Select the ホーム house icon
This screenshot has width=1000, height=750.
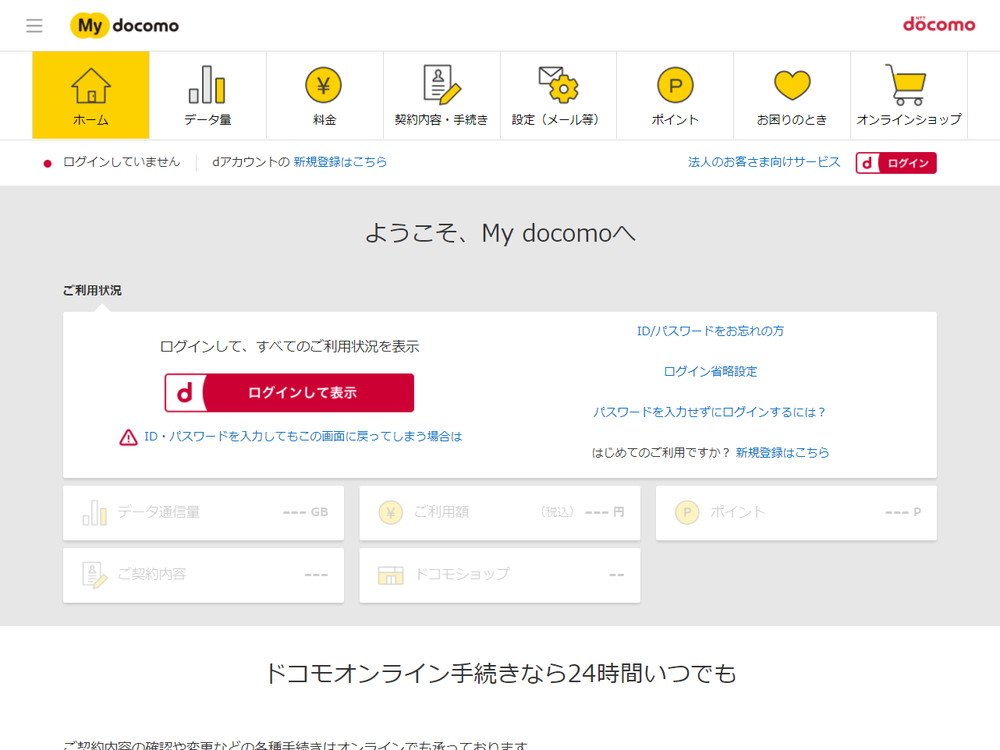[x=91, y=85]
